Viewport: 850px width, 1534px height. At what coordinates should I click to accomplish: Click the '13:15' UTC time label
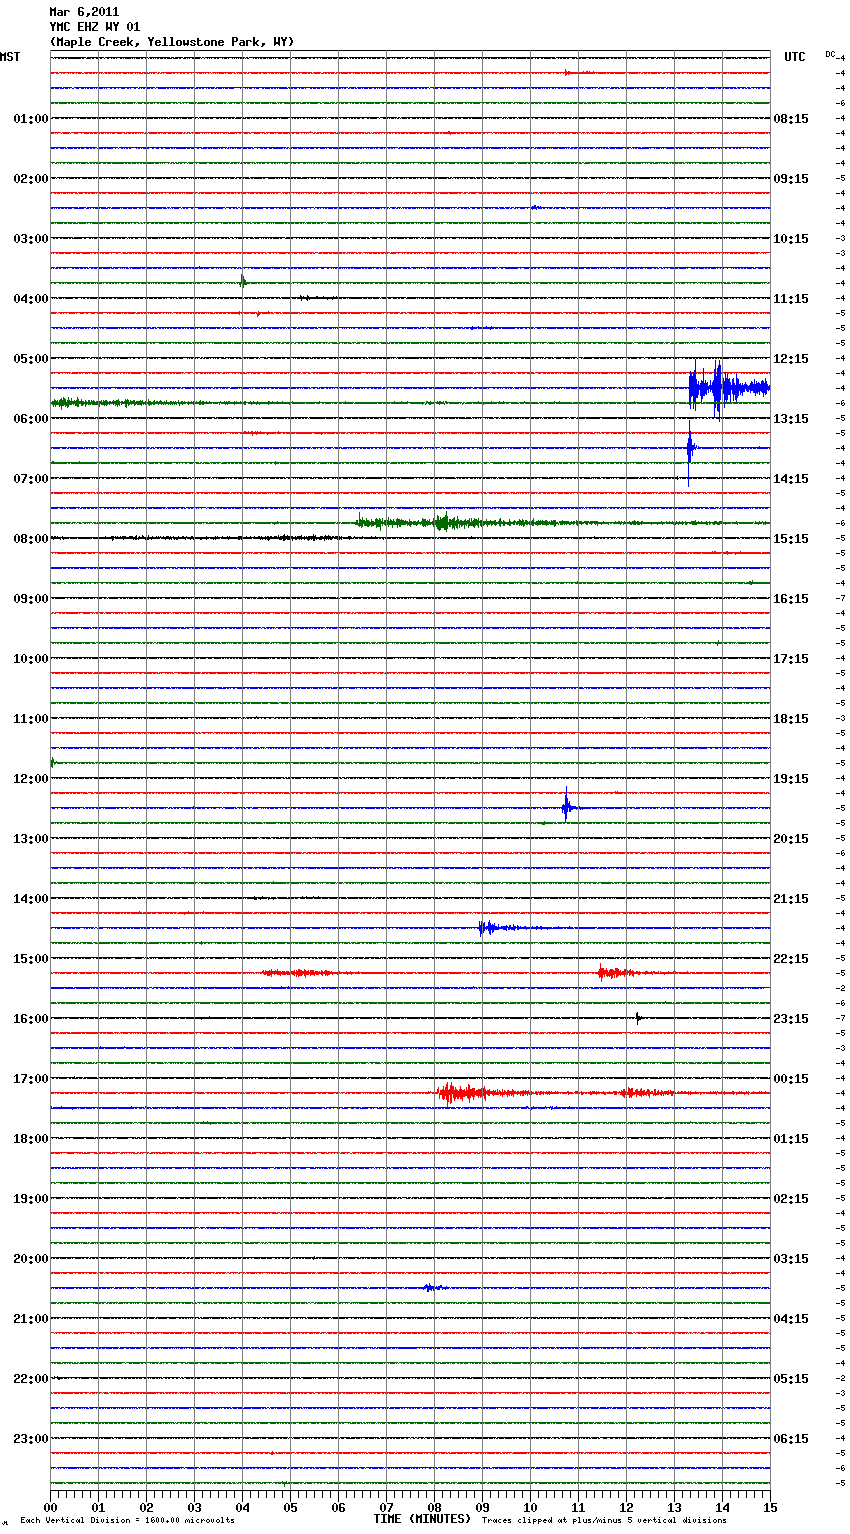point(791,419)
